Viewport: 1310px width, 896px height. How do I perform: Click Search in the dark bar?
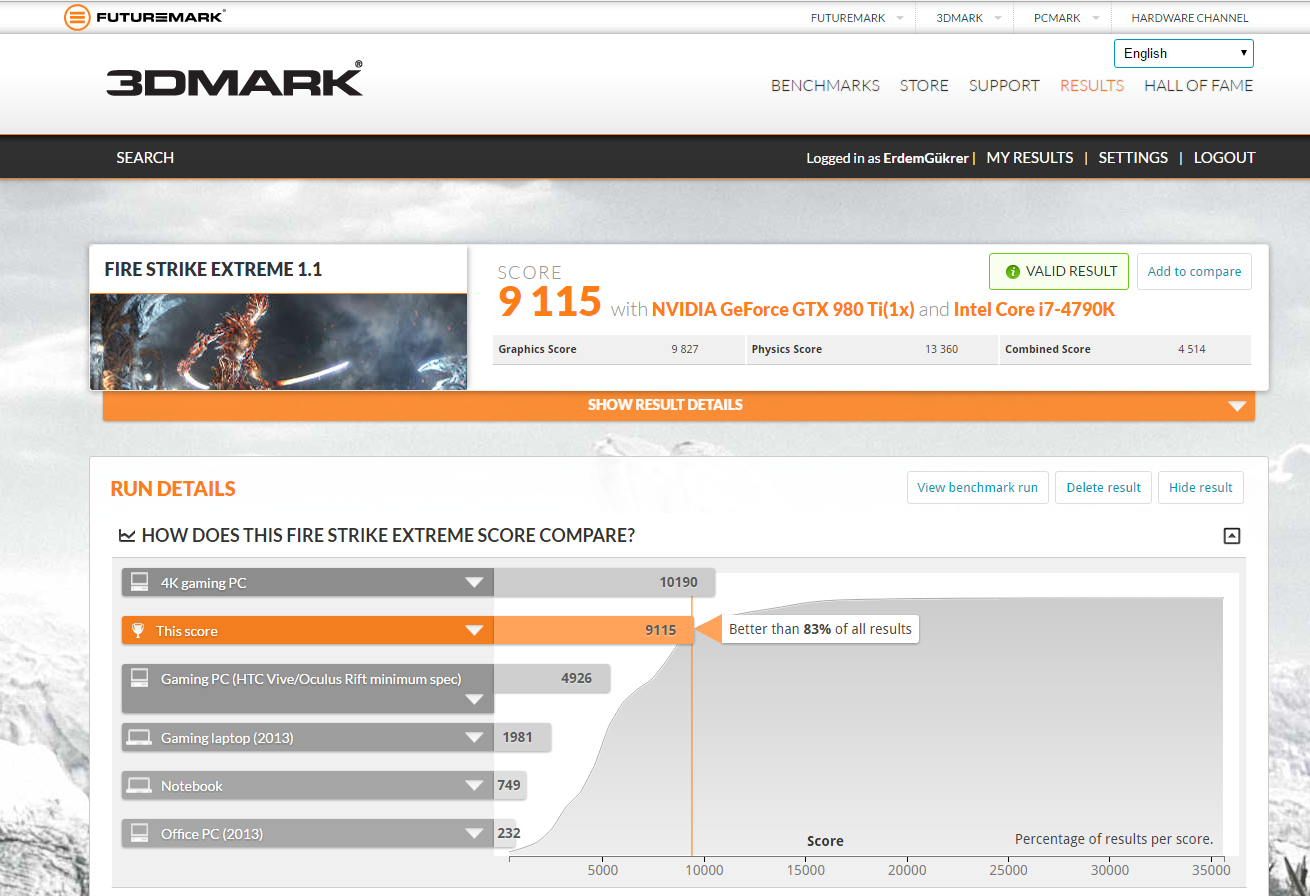tap(145, 158)
